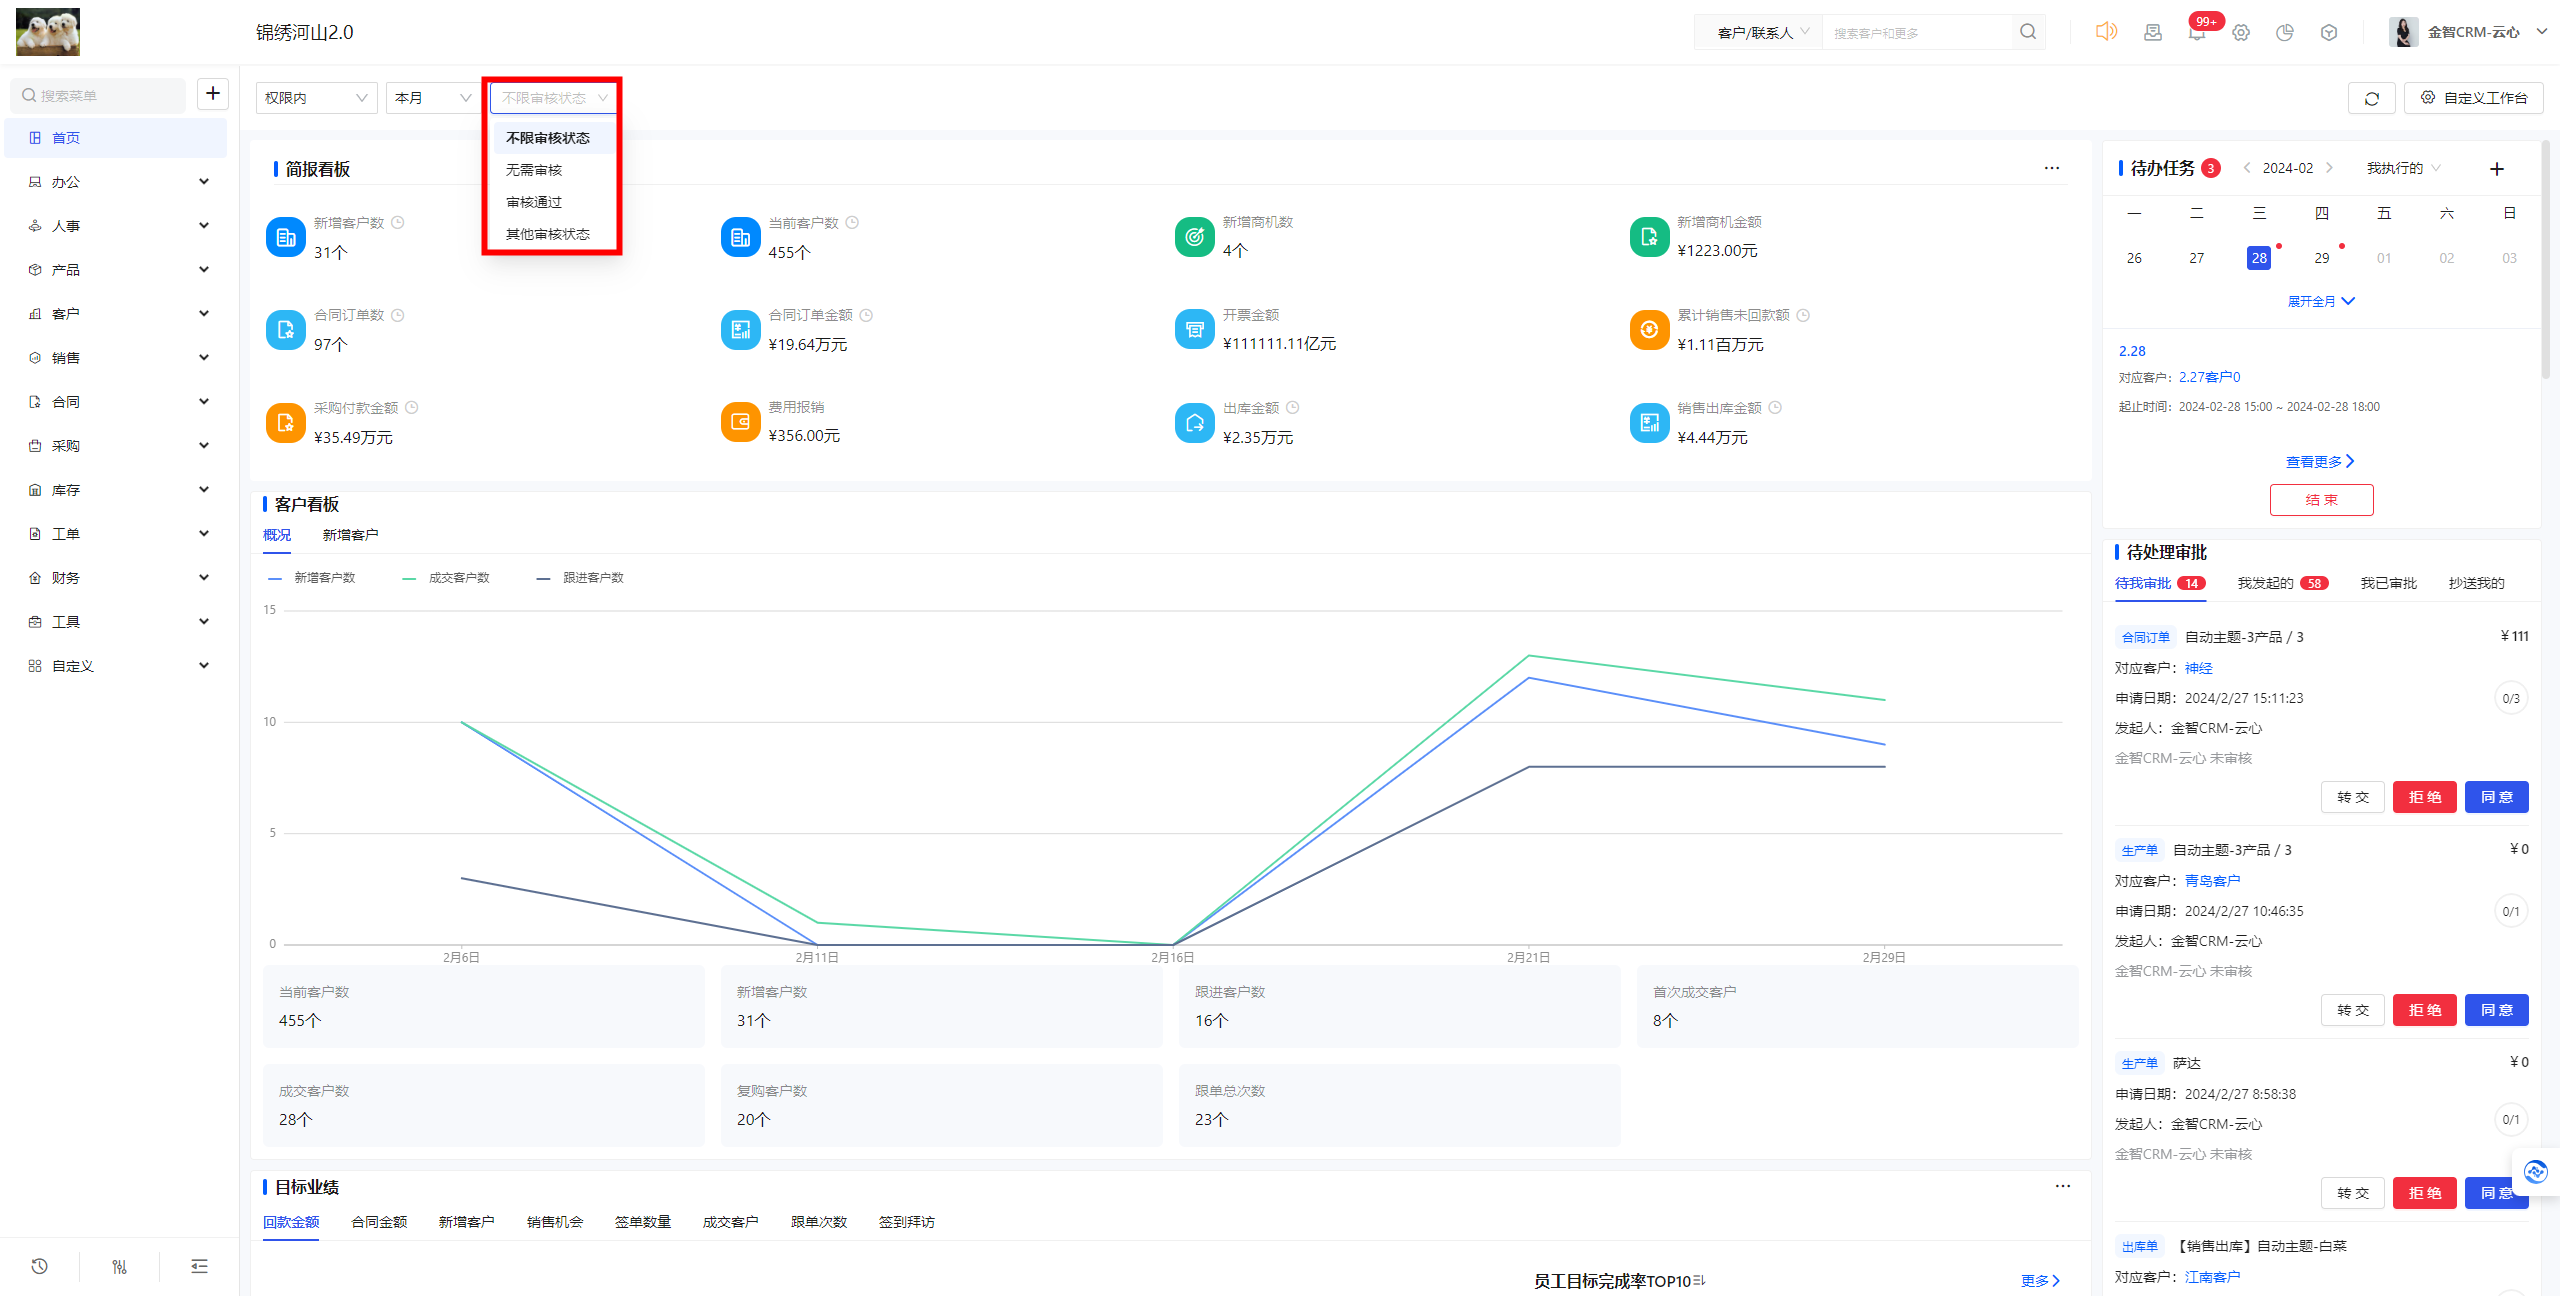Viewport: 2560px width, 1296px height.
Task: Click the sliders settings icon at sidebar bottom
Action: pos(120,1266)
